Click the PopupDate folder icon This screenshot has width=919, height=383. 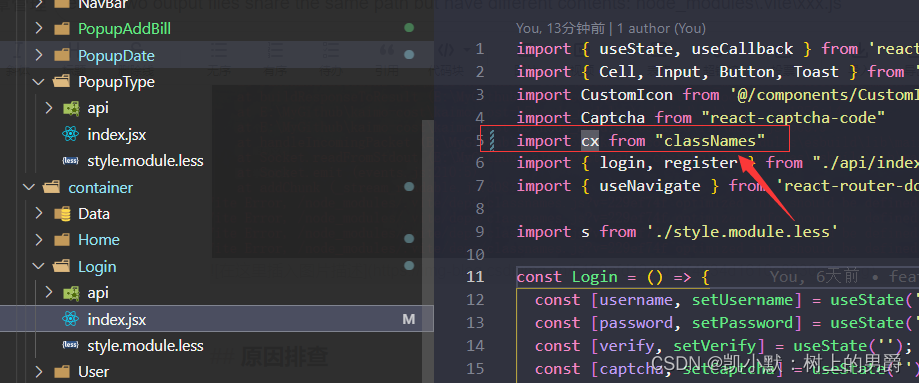click(x=62, y=55)
